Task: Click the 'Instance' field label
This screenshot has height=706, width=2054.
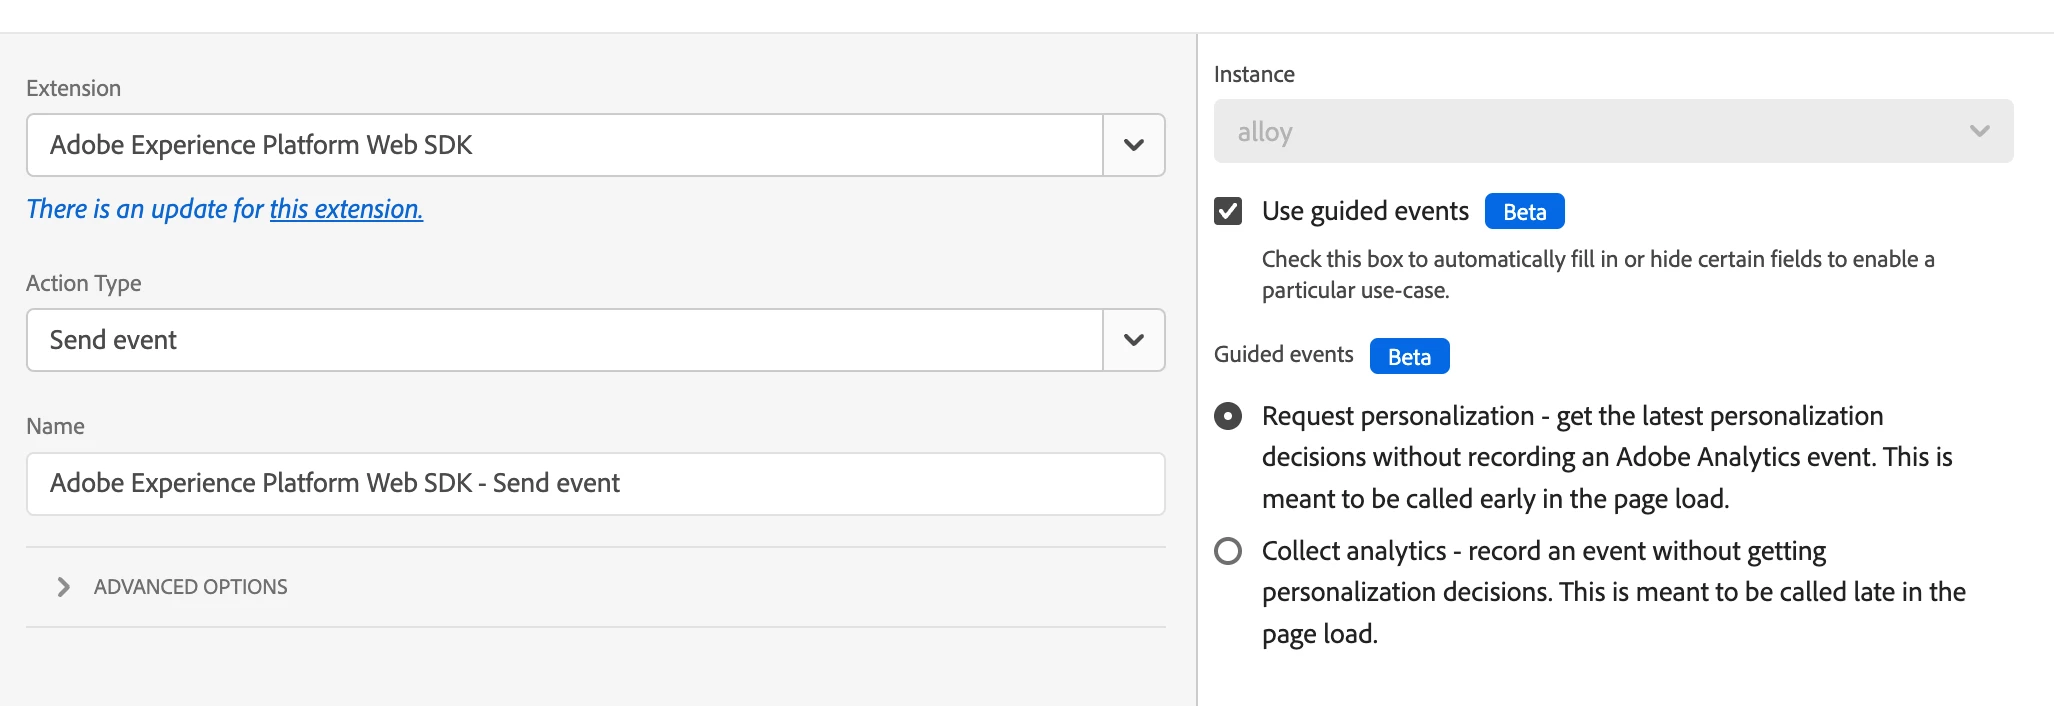Action: [1254, 74]
